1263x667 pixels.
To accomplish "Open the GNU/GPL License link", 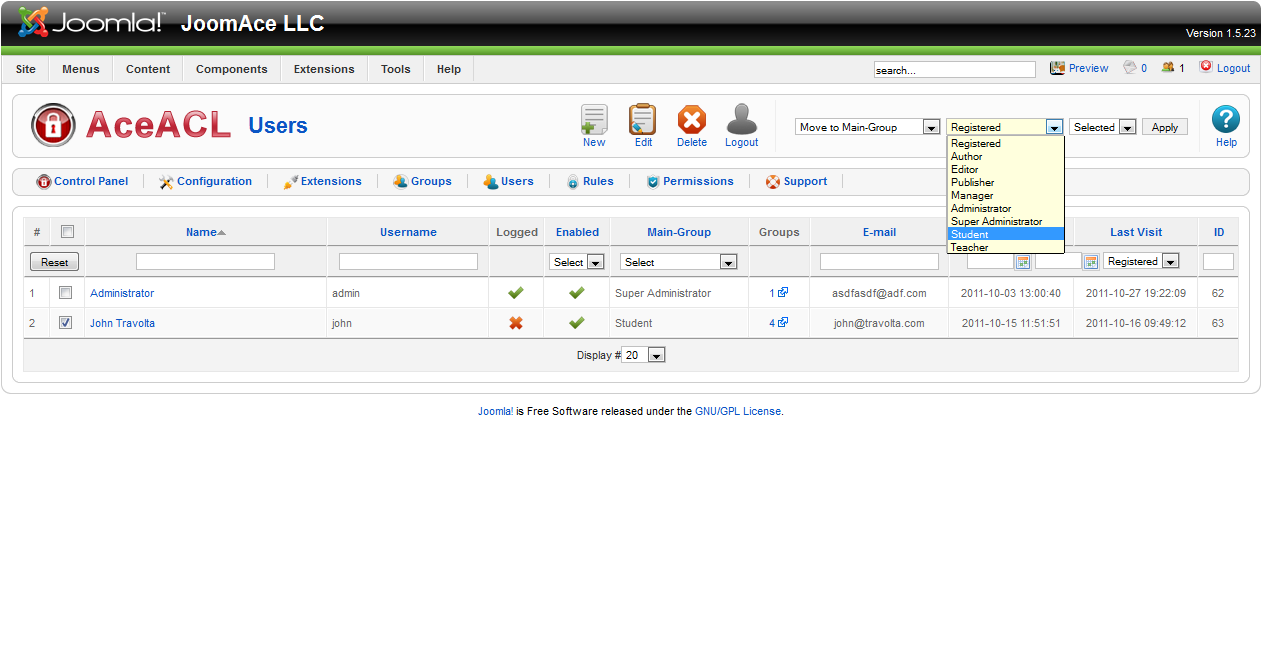I will coord(738,411).
